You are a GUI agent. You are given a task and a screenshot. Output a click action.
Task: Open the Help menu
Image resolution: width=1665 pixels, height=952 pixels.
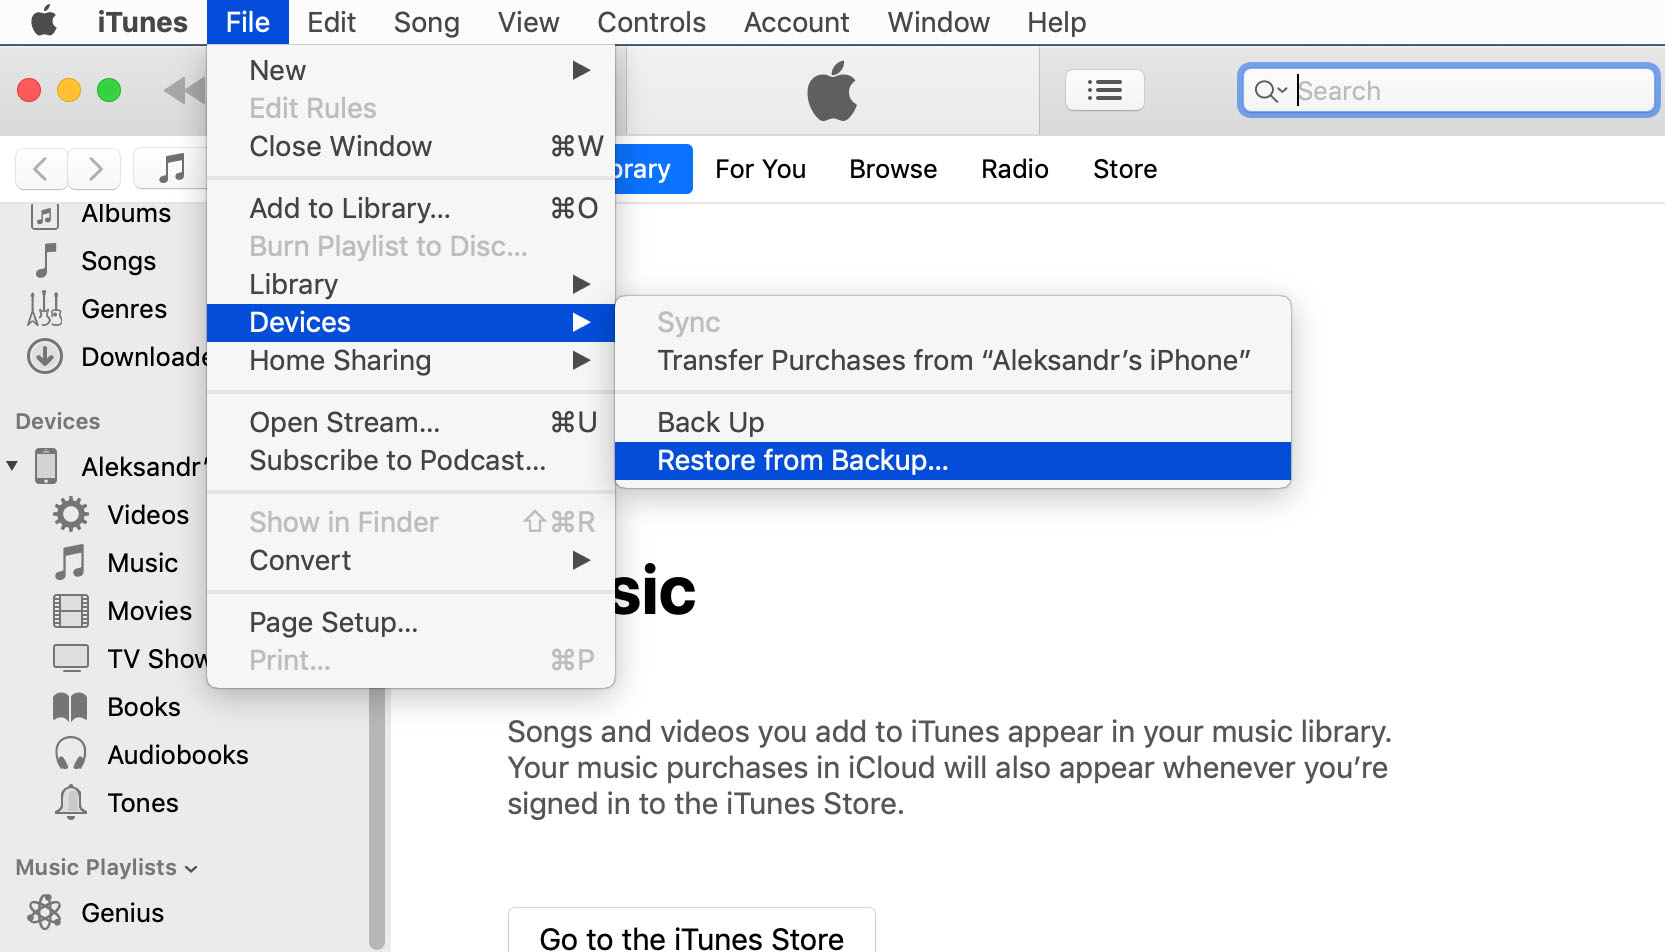tap(1056, 22)
